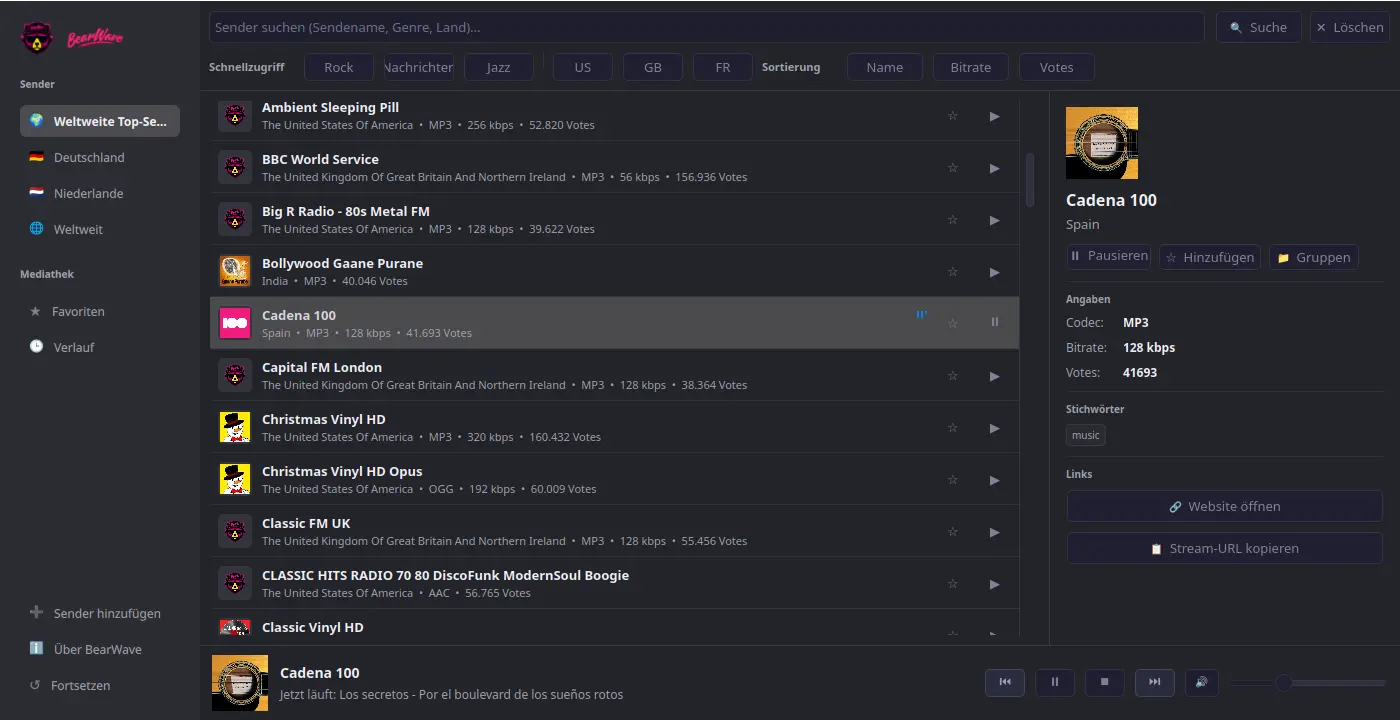Viewport: 1400px width, 720px height.
Task: Toggle favorite star on Cadena 100 row
Action: (952, 324)
